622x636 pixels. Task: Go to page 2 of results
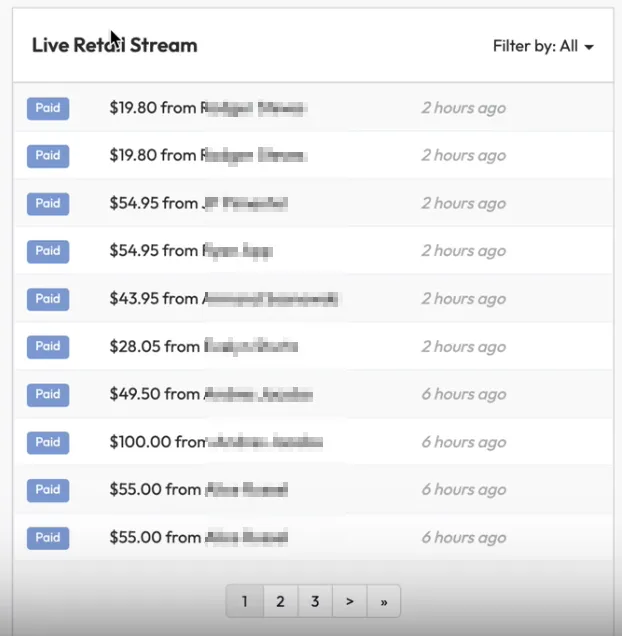(x=280, y=601)
